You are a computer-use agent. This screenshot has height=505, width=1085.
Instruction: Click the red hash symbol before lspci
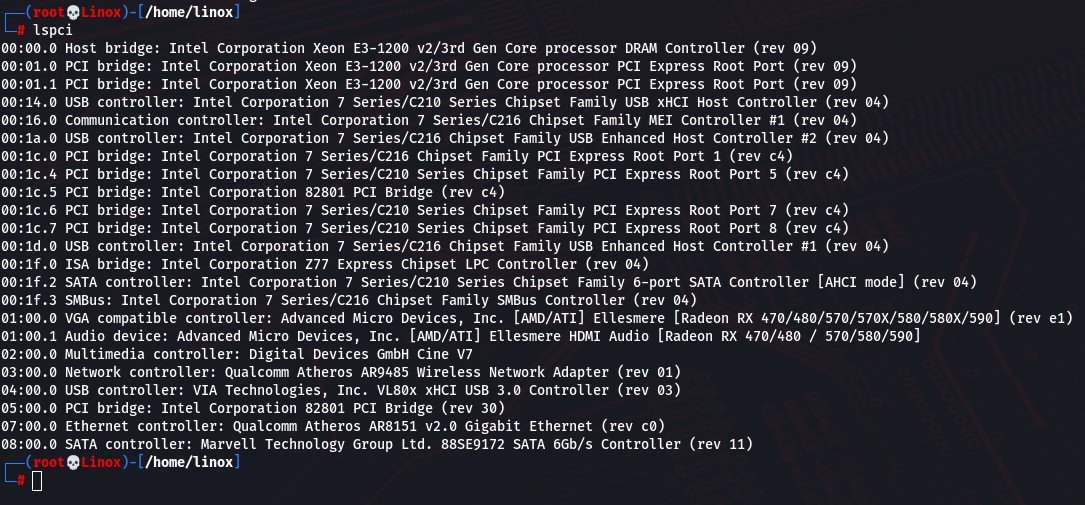click(21, 30)
